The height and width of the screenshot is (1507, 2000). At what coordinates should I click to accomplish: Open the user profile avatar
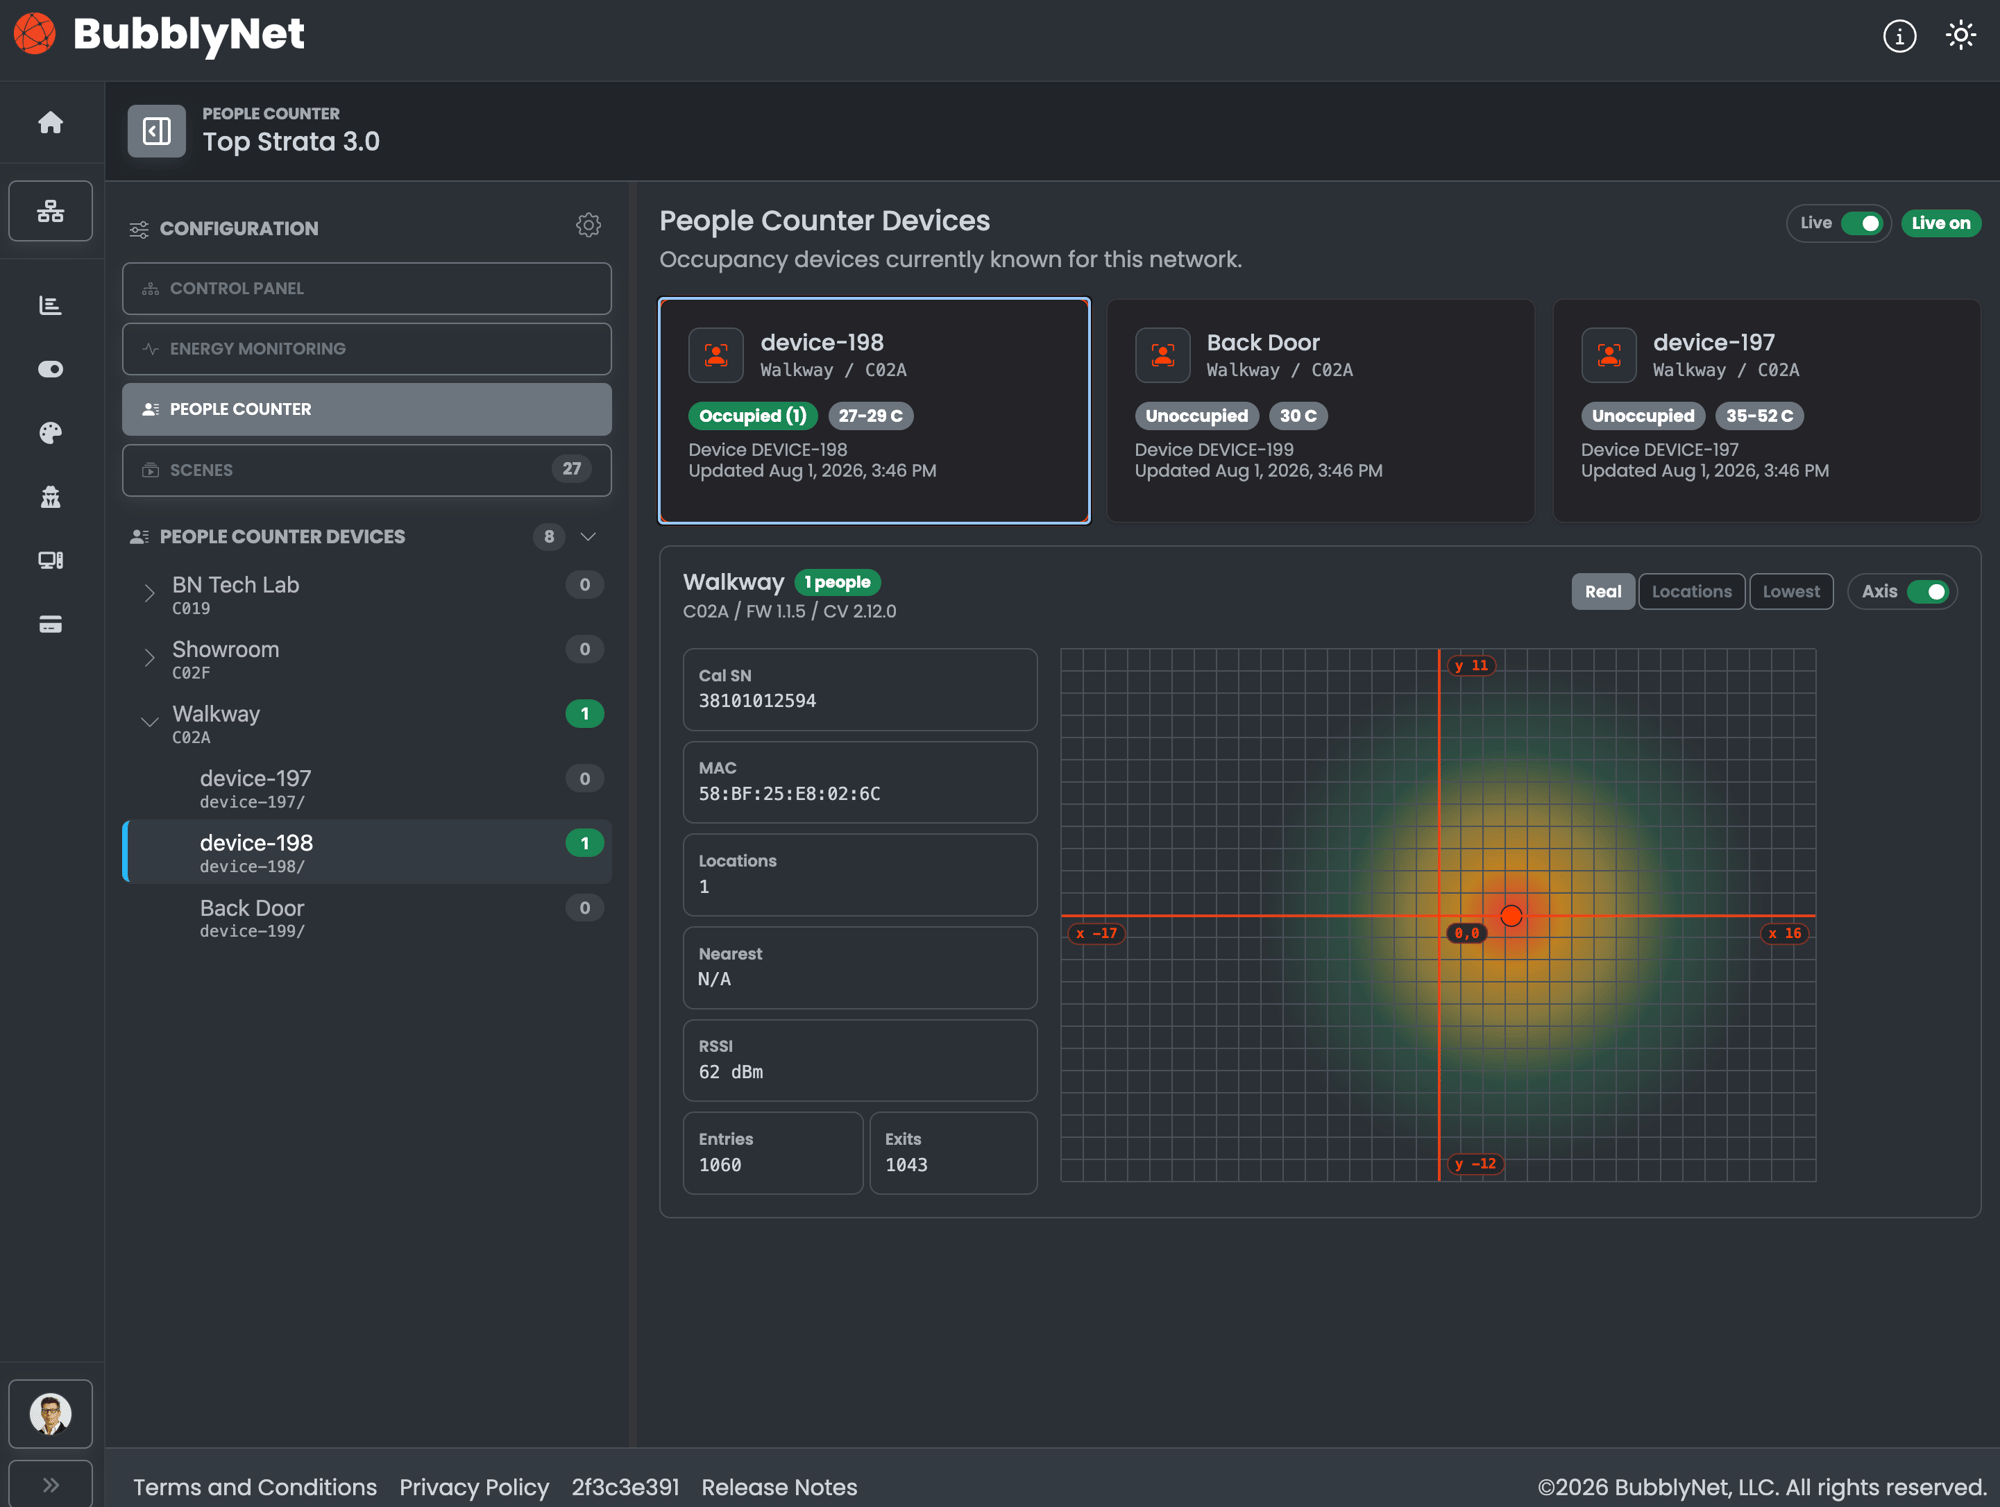pos(51,1413)
